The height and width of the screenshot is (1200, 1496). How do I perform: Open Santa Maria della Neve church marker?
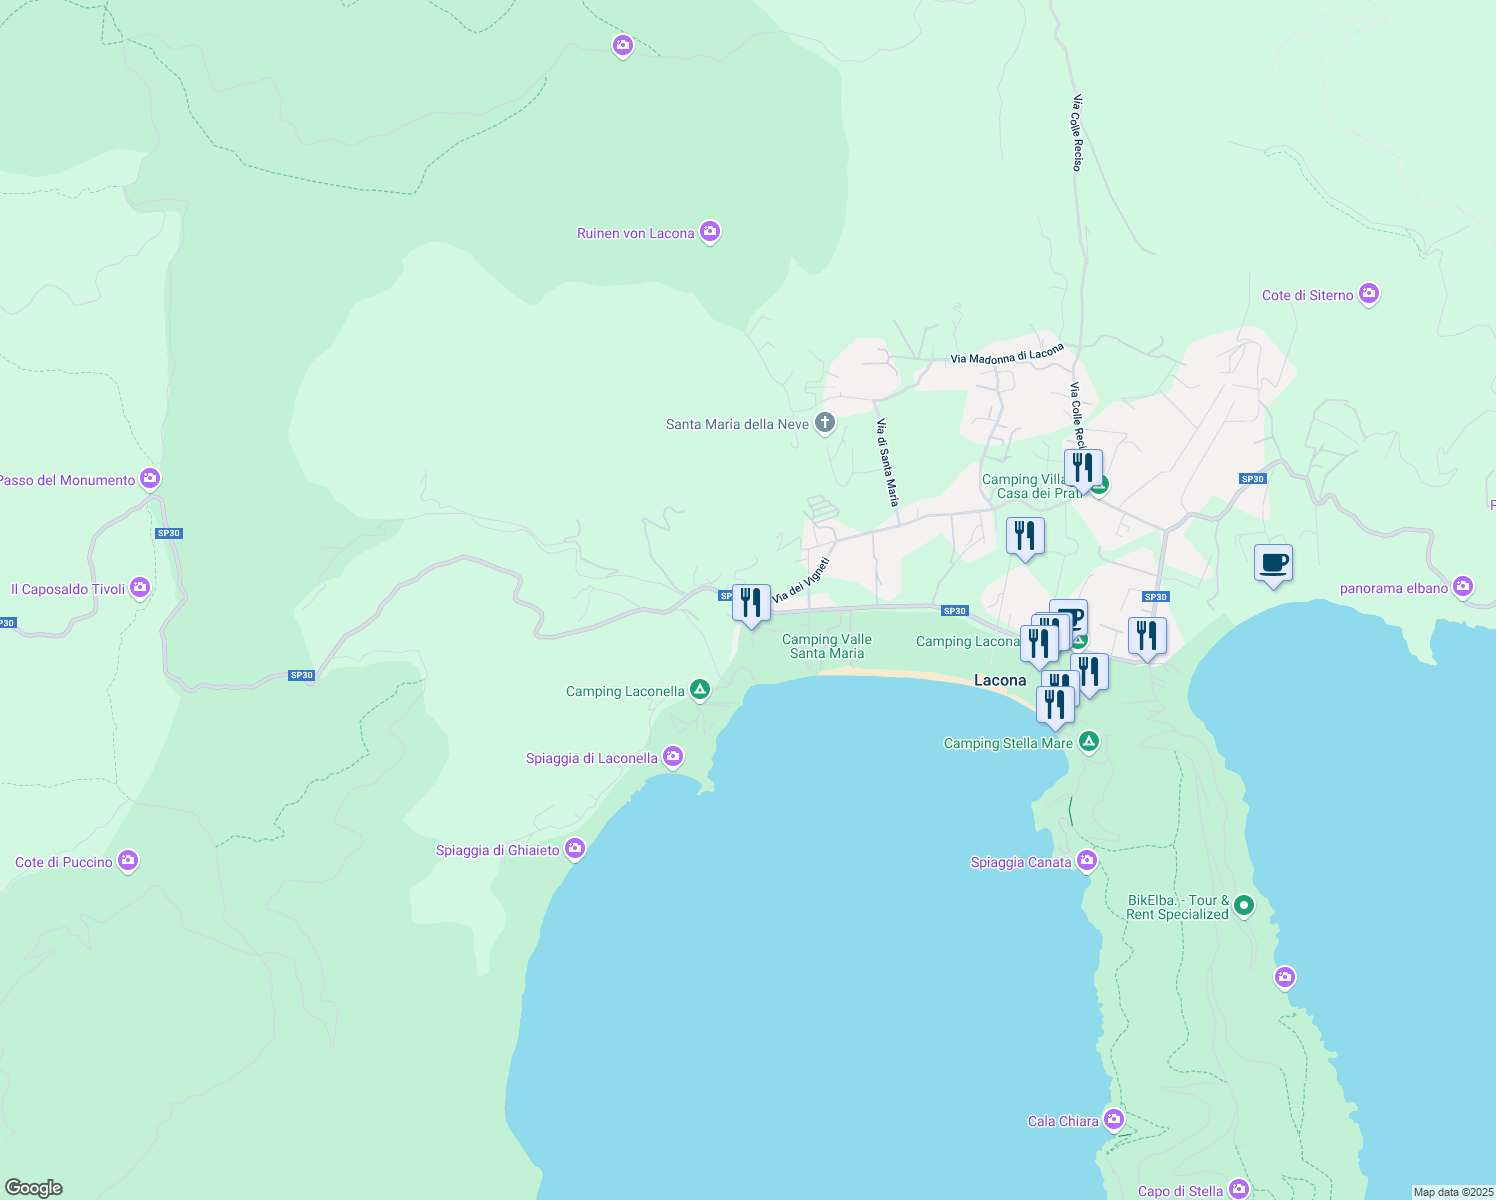click(x=825, y=424)
